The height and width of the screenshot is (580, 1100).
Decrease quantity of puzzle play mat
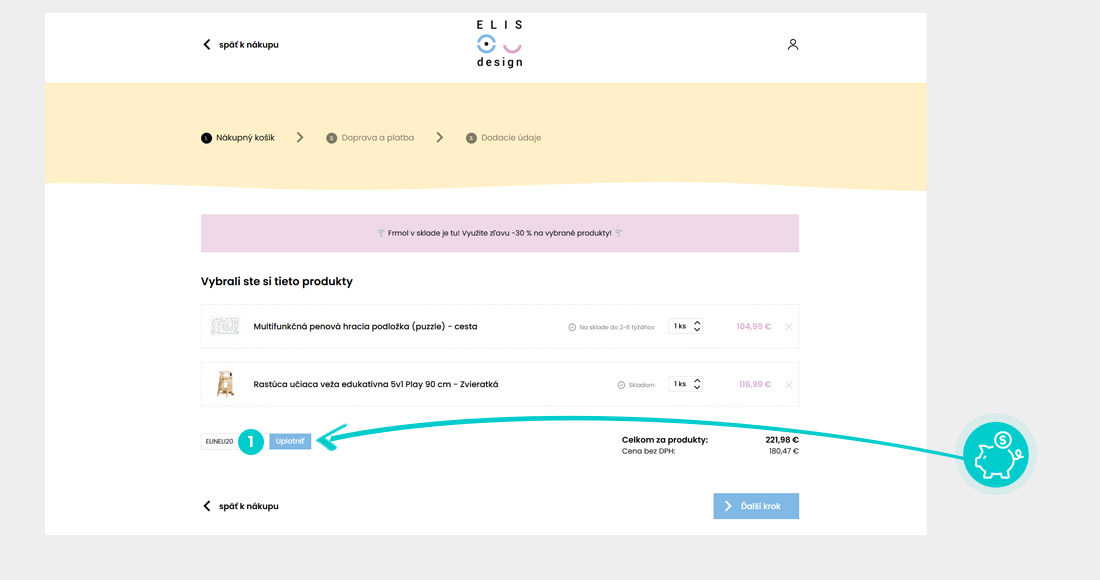[x=697, y=330]
